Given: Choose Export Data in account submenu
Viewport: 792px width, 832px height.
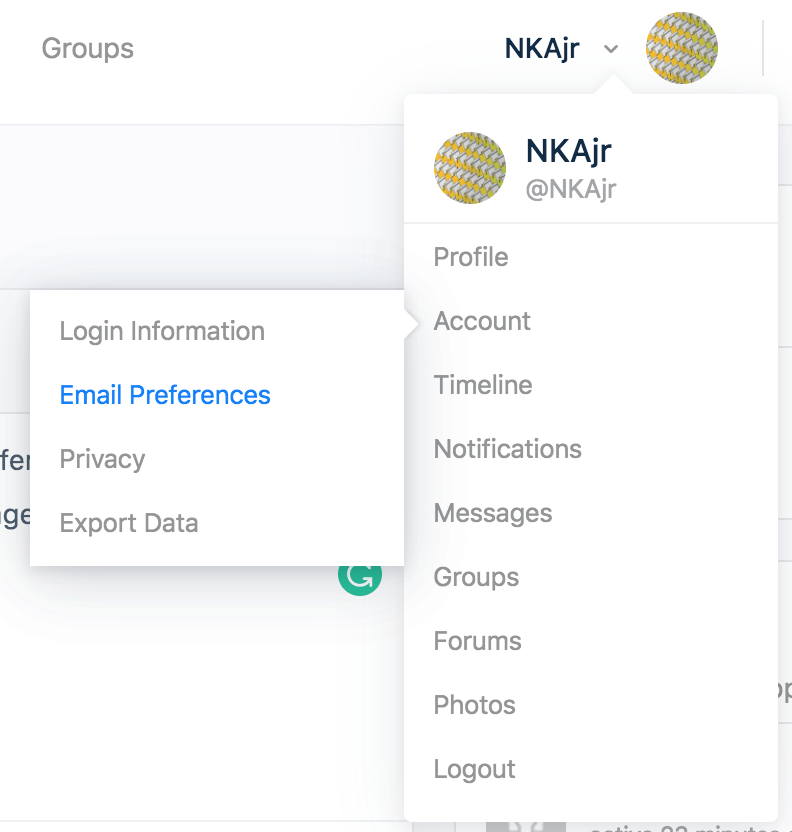Looking at the screenshot, I should pos(129,523).
